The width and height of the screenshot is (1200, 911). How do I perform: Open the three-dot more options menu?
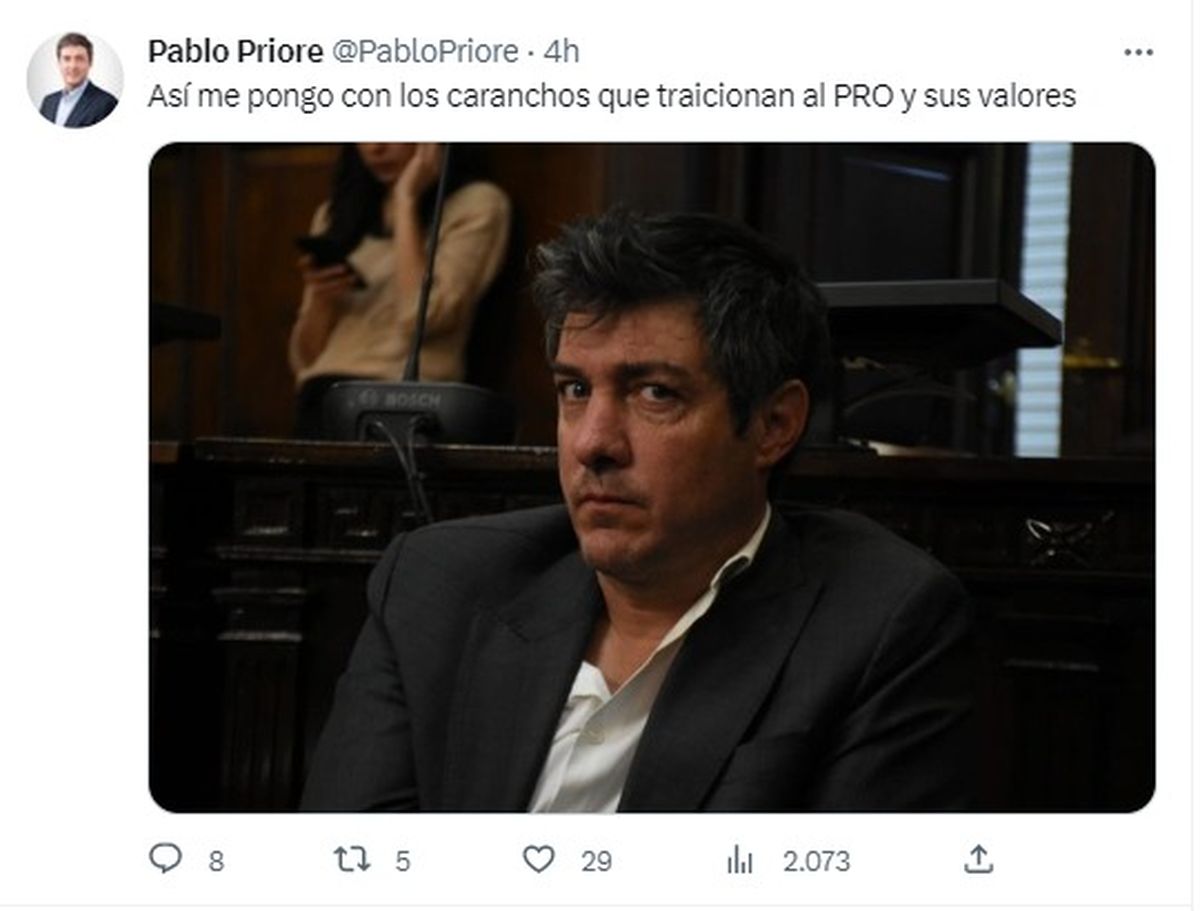[1138, 52]
